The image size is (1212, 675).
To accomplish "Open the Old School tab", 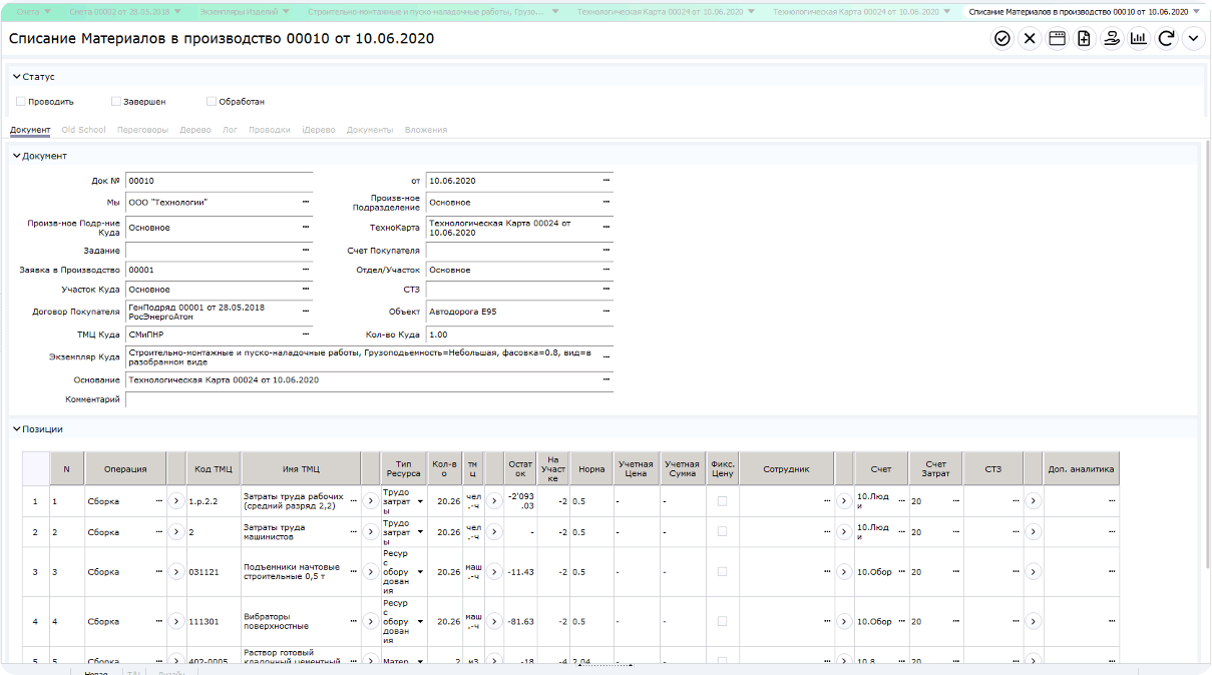I will click(83, 130).
